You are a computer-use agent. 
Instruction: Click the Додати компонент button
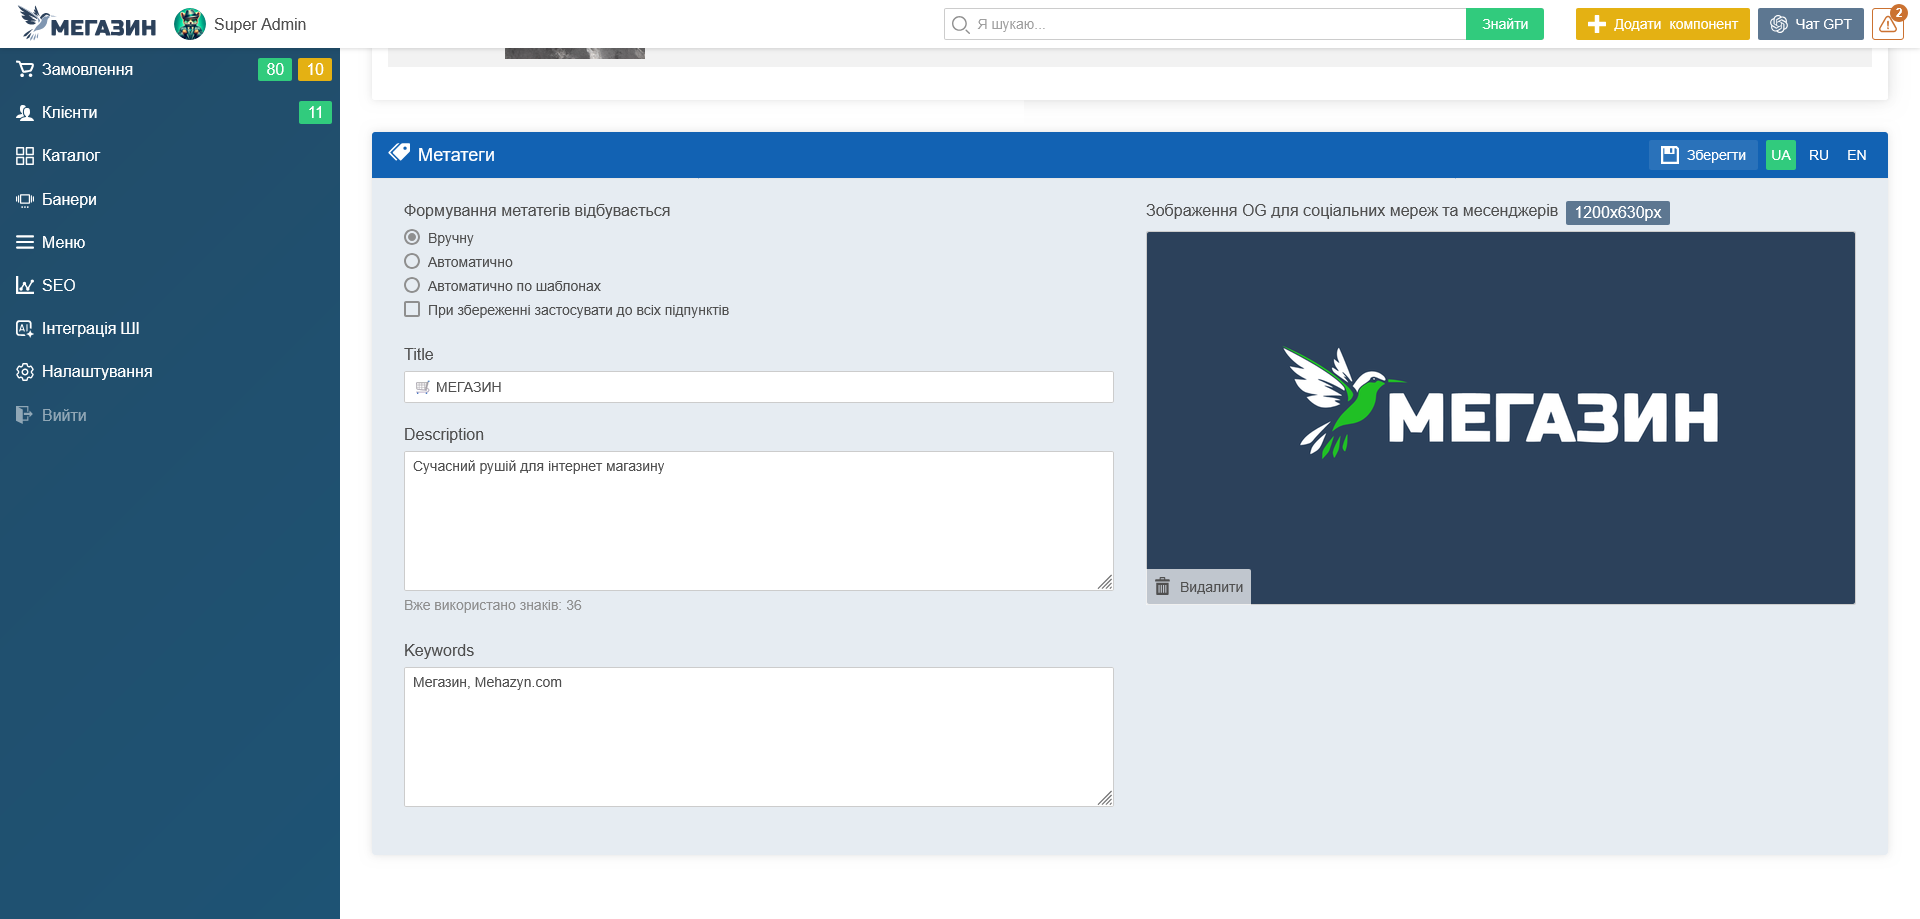pyautogui.click(x=1663, y=24)
